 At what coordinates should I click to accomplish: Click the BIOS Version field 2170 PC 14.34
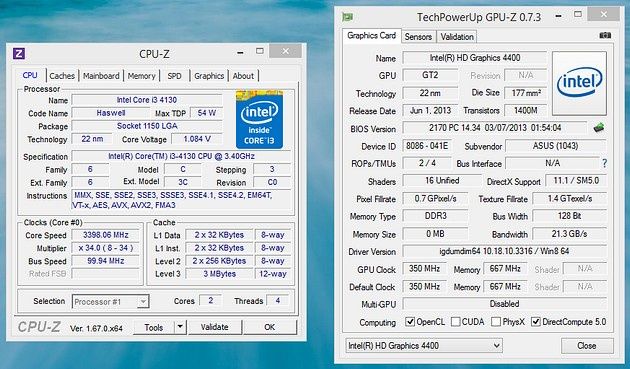click(495, 128)
